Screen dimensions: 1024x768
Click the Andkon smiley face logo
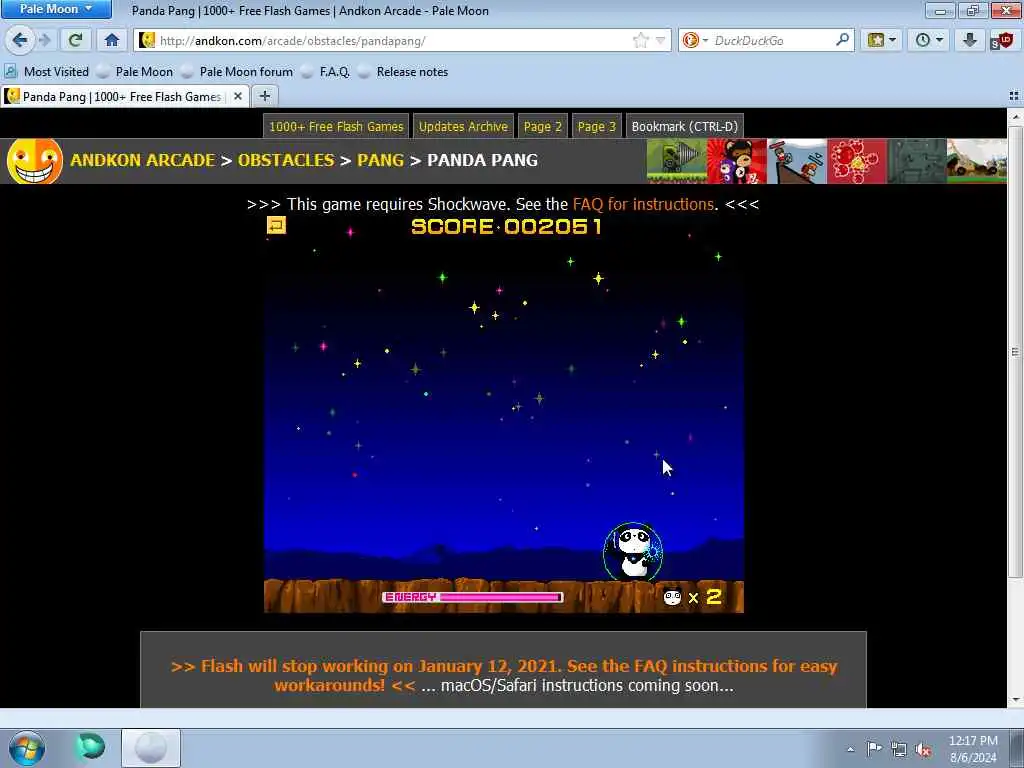click(x=35, y=161)
